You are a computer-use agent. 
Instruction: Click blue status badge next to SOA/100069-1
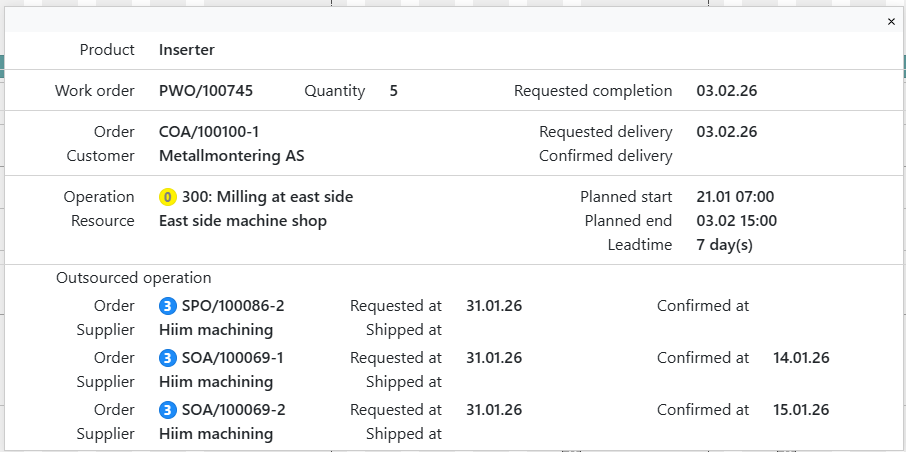(x=167, y=358)
